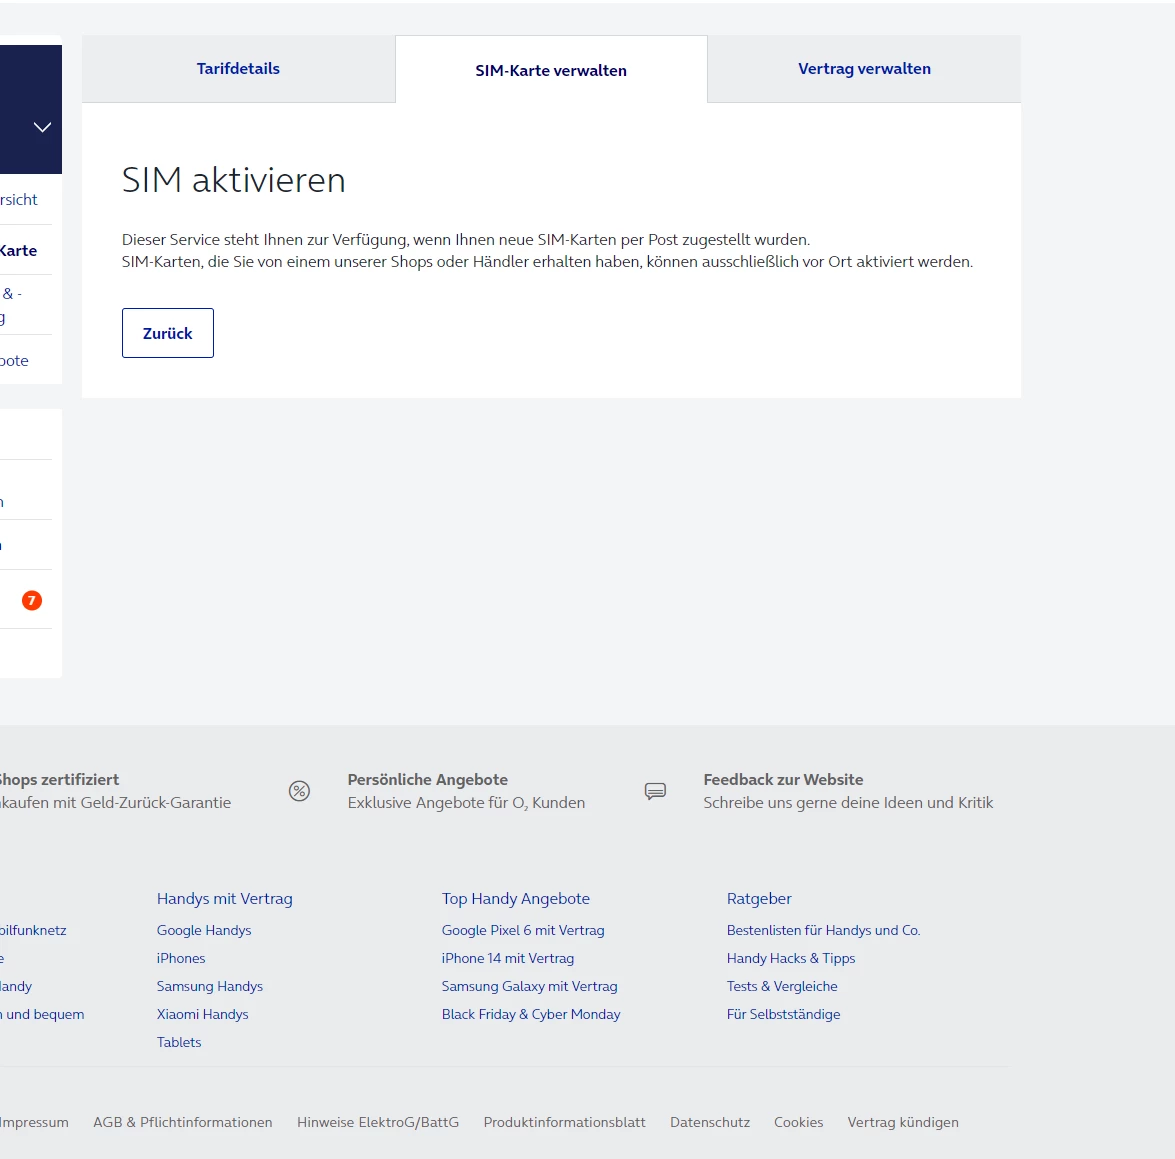Expand the dark sidebar chevron dropdown
This screenshot has width=1175, height=1159.
pyautogui.click(x=43, y=127)
